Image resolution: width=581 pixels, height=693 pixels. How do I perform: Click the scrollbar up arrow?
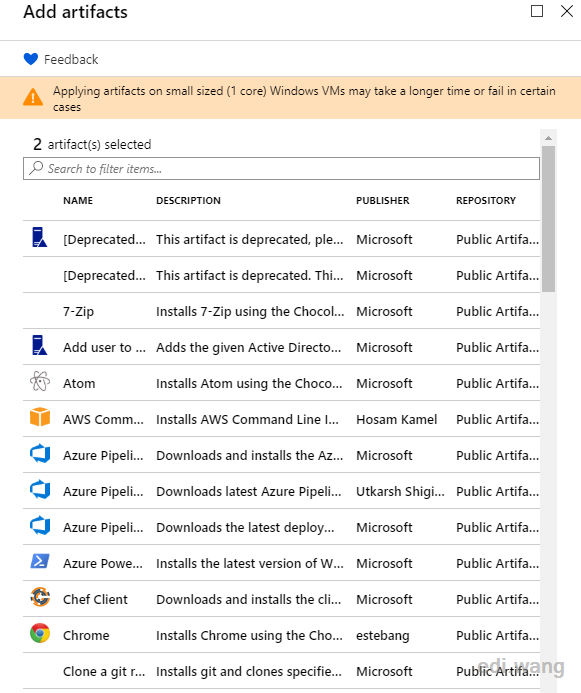click(x=548, y=138)
